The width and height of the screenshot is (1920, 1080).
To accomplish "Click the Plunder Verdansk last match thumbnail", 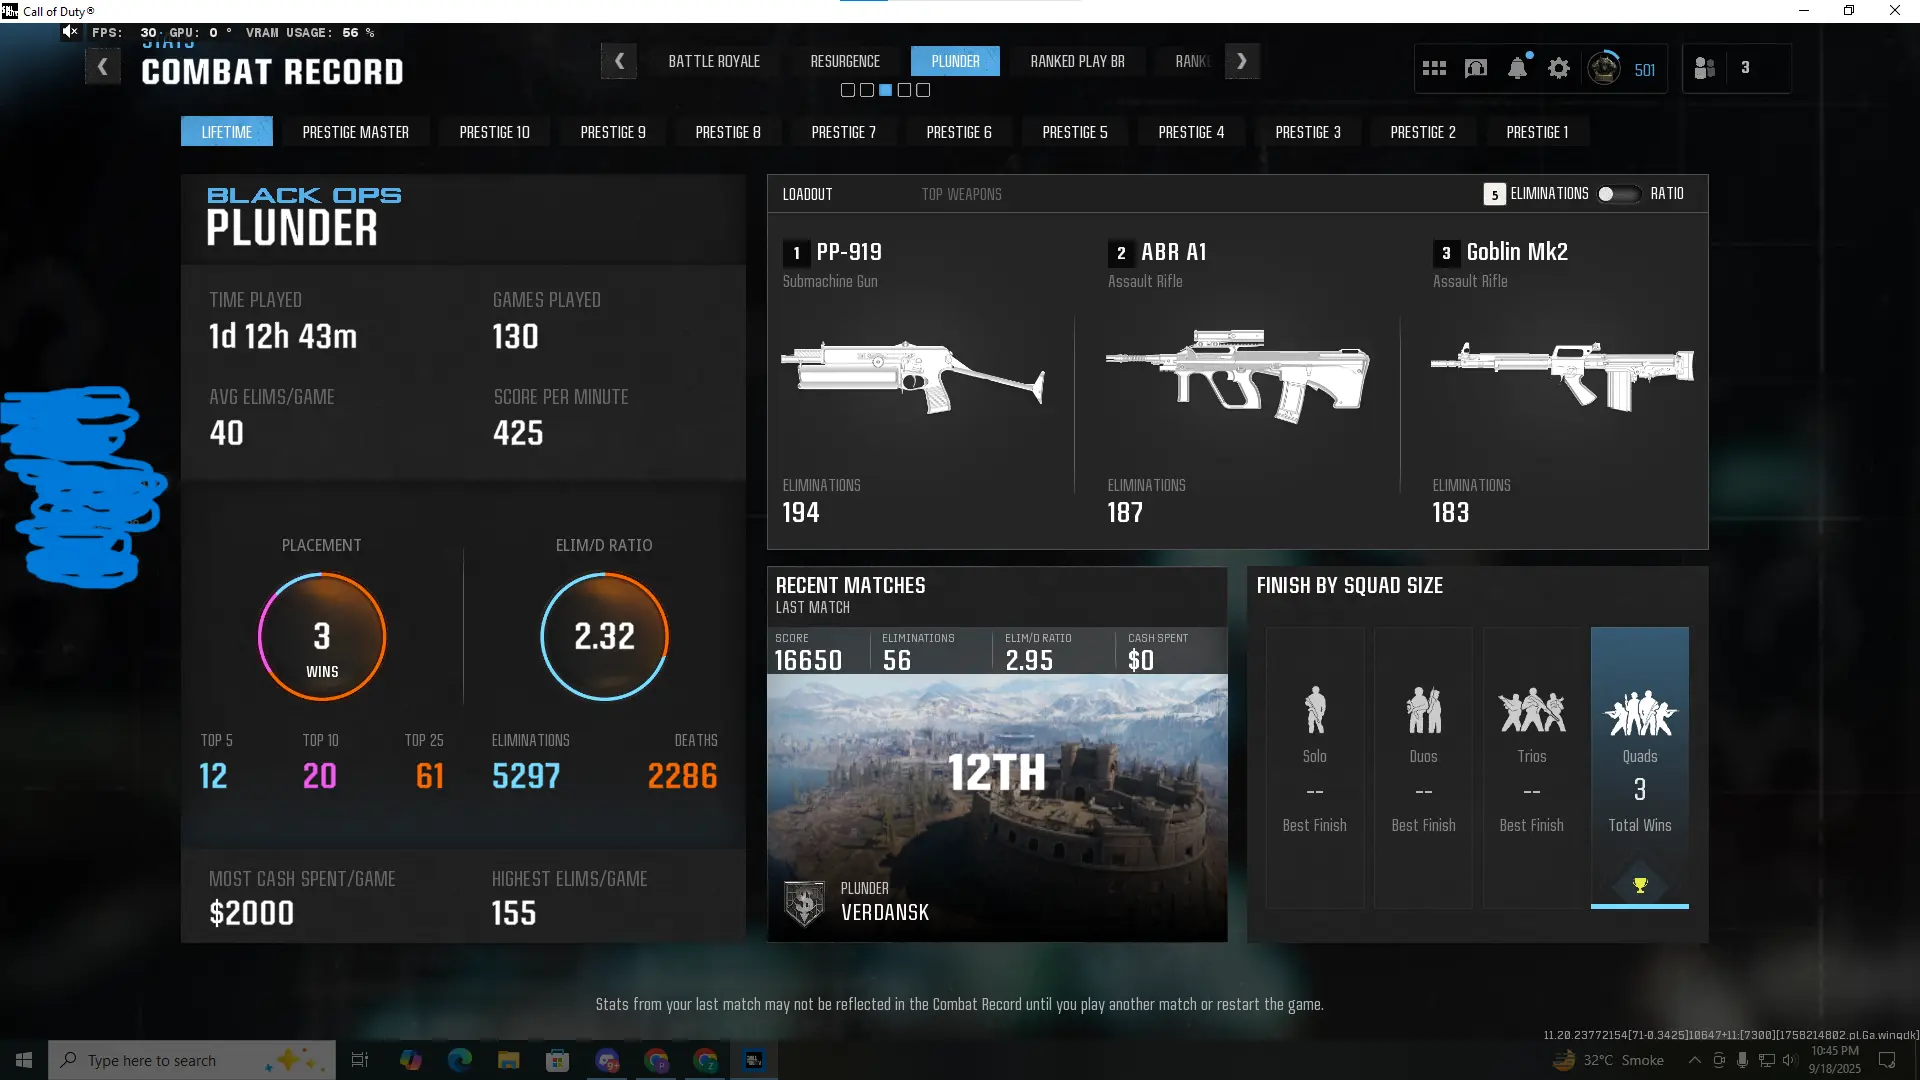I will click(996, 806).
